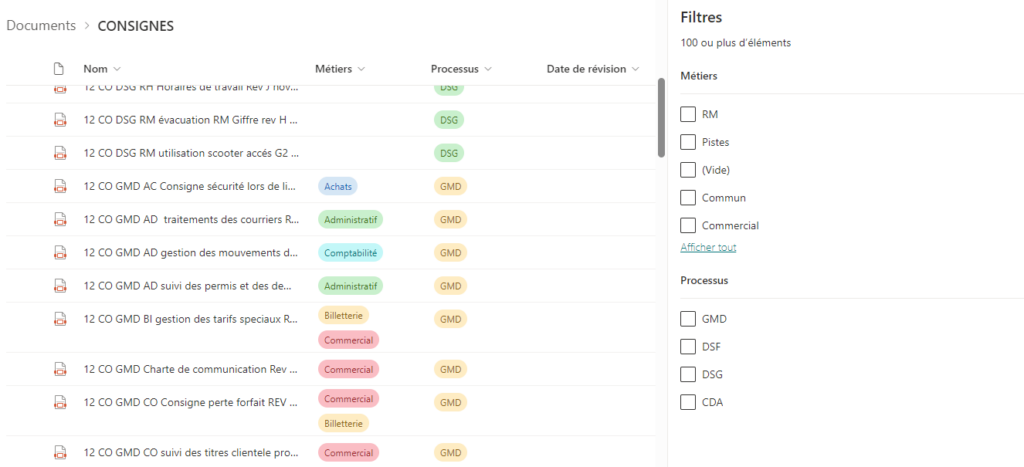Click the PDF icon of the 'suivi des permis' row
Viewport: 1024px width, 467px height.
pyautogui.click(x=60, y=285)
